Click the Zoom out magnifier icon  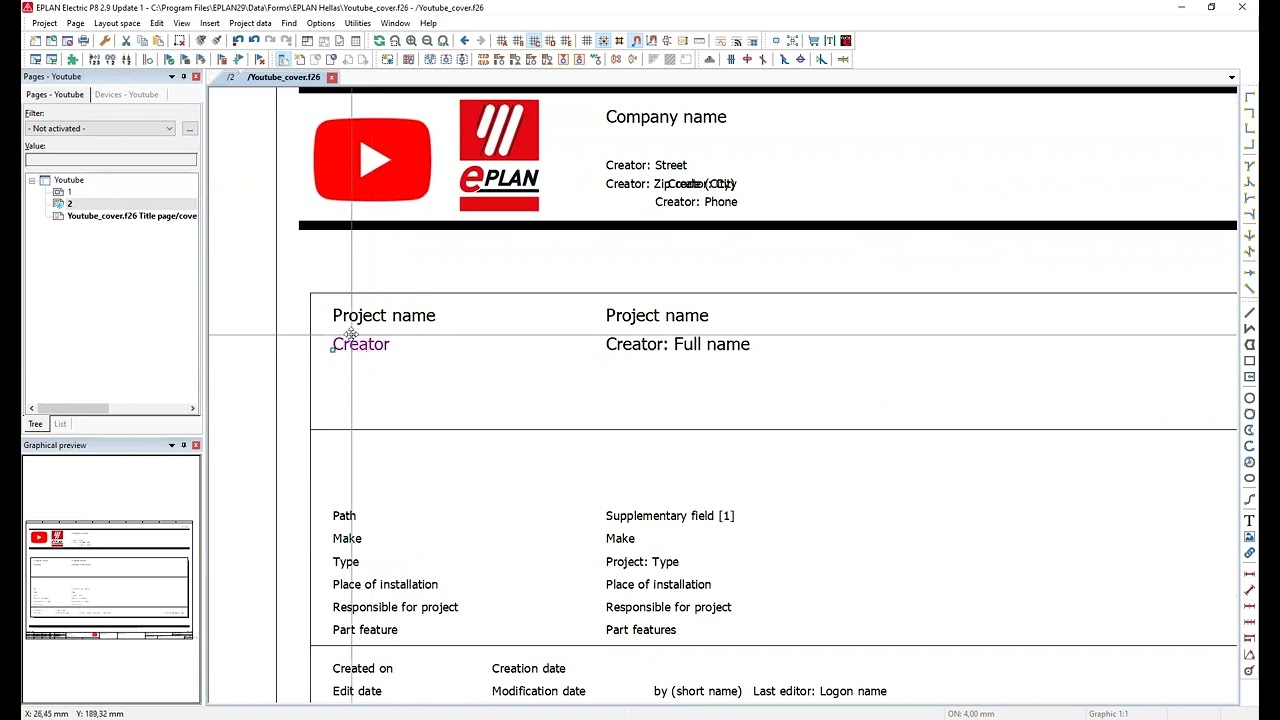click(427, 41)
